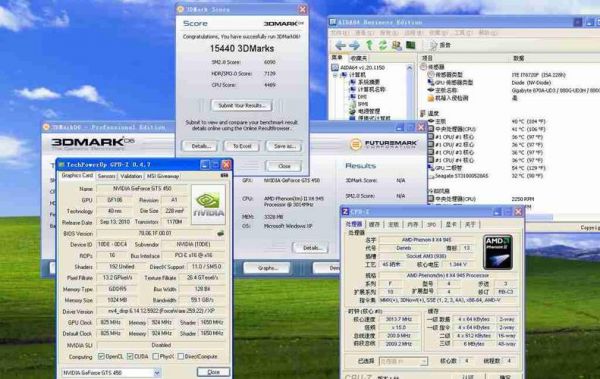This screenshot has width=600, height=379.
Task: Click the 3DMark Score title bar icon
Action: pos(181,9)
